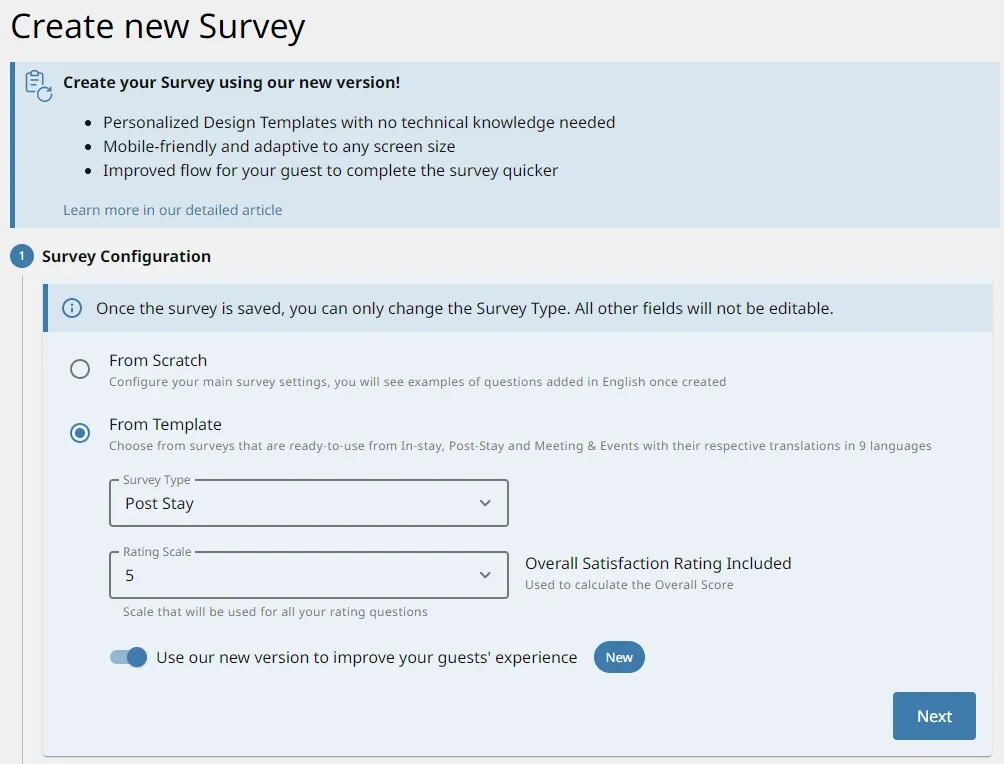This screenshot has width=1004, height=764.
Task: Click the info circle icon
Action: [x=72, y=308]
